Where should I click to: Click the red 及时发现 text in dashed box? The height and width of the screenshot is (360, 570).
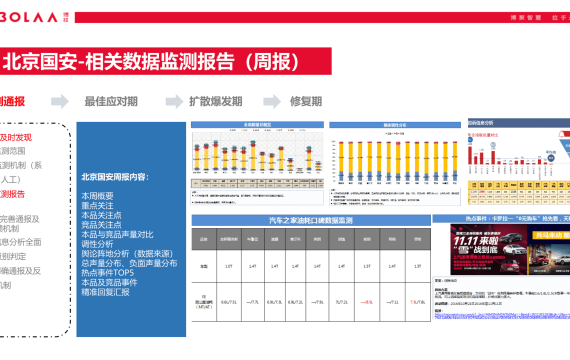[x=16, y=137]
